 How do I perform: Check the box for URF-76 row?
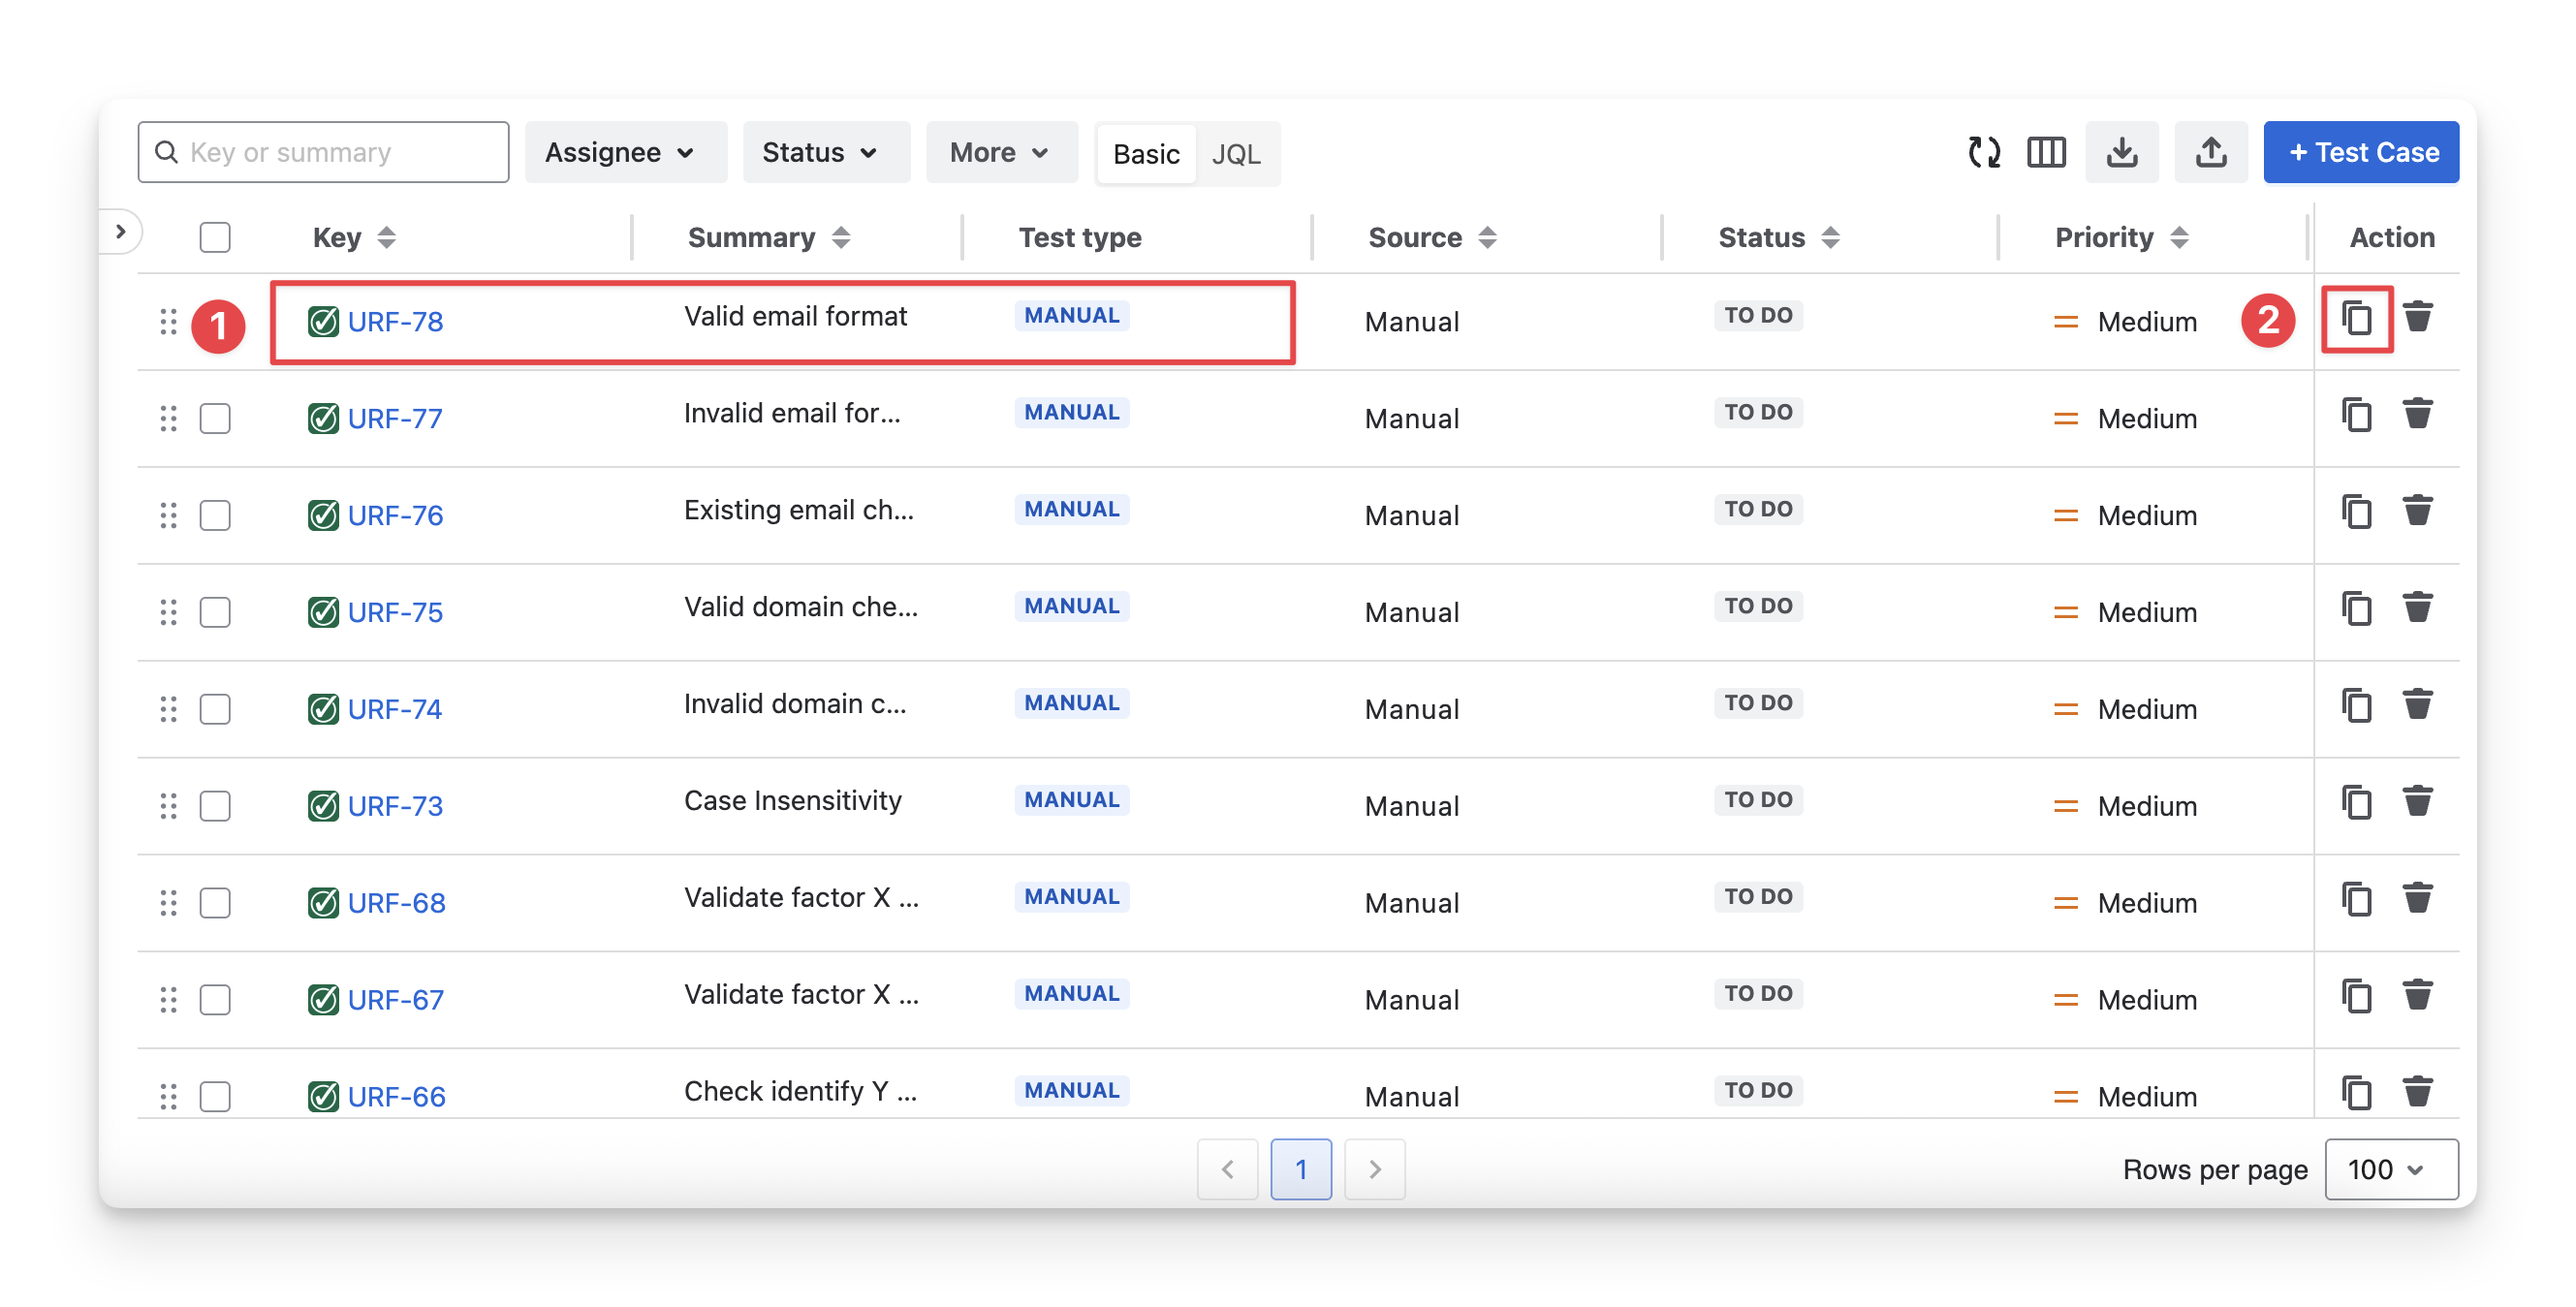pos(215,515)
